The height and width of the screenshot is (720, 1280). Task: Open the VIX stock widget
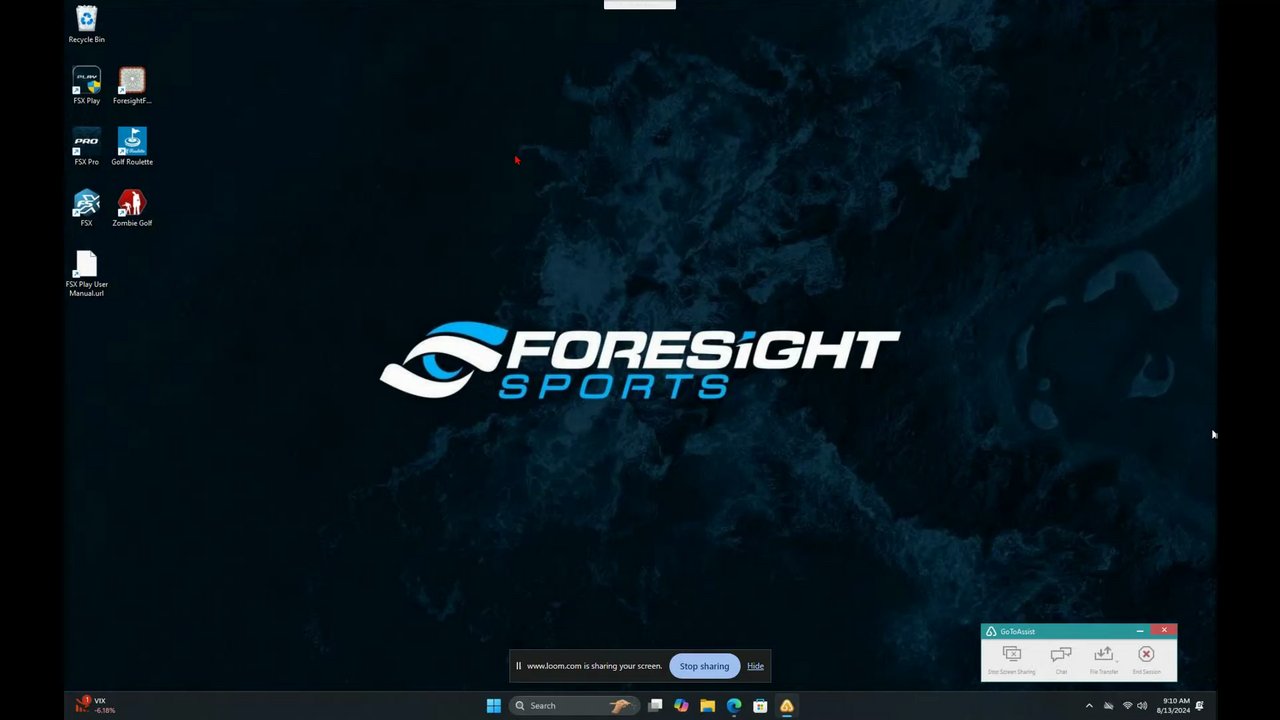pyautogui.click(x=96, y=705)
